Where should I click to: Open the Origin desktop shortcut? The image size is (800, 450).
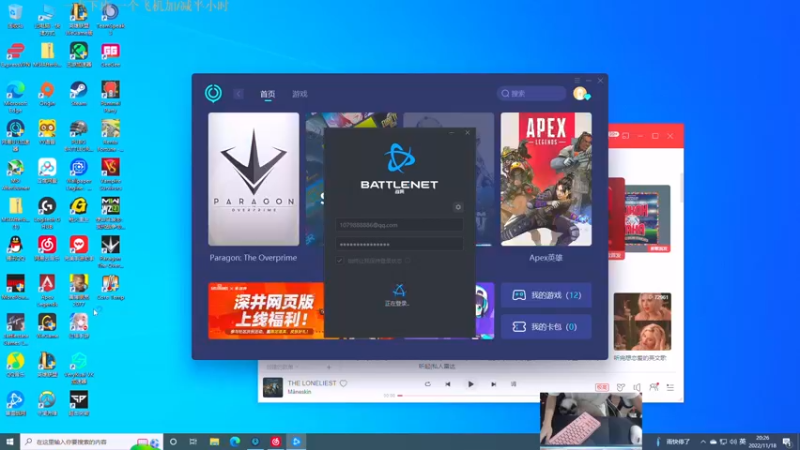pos(47,93)
